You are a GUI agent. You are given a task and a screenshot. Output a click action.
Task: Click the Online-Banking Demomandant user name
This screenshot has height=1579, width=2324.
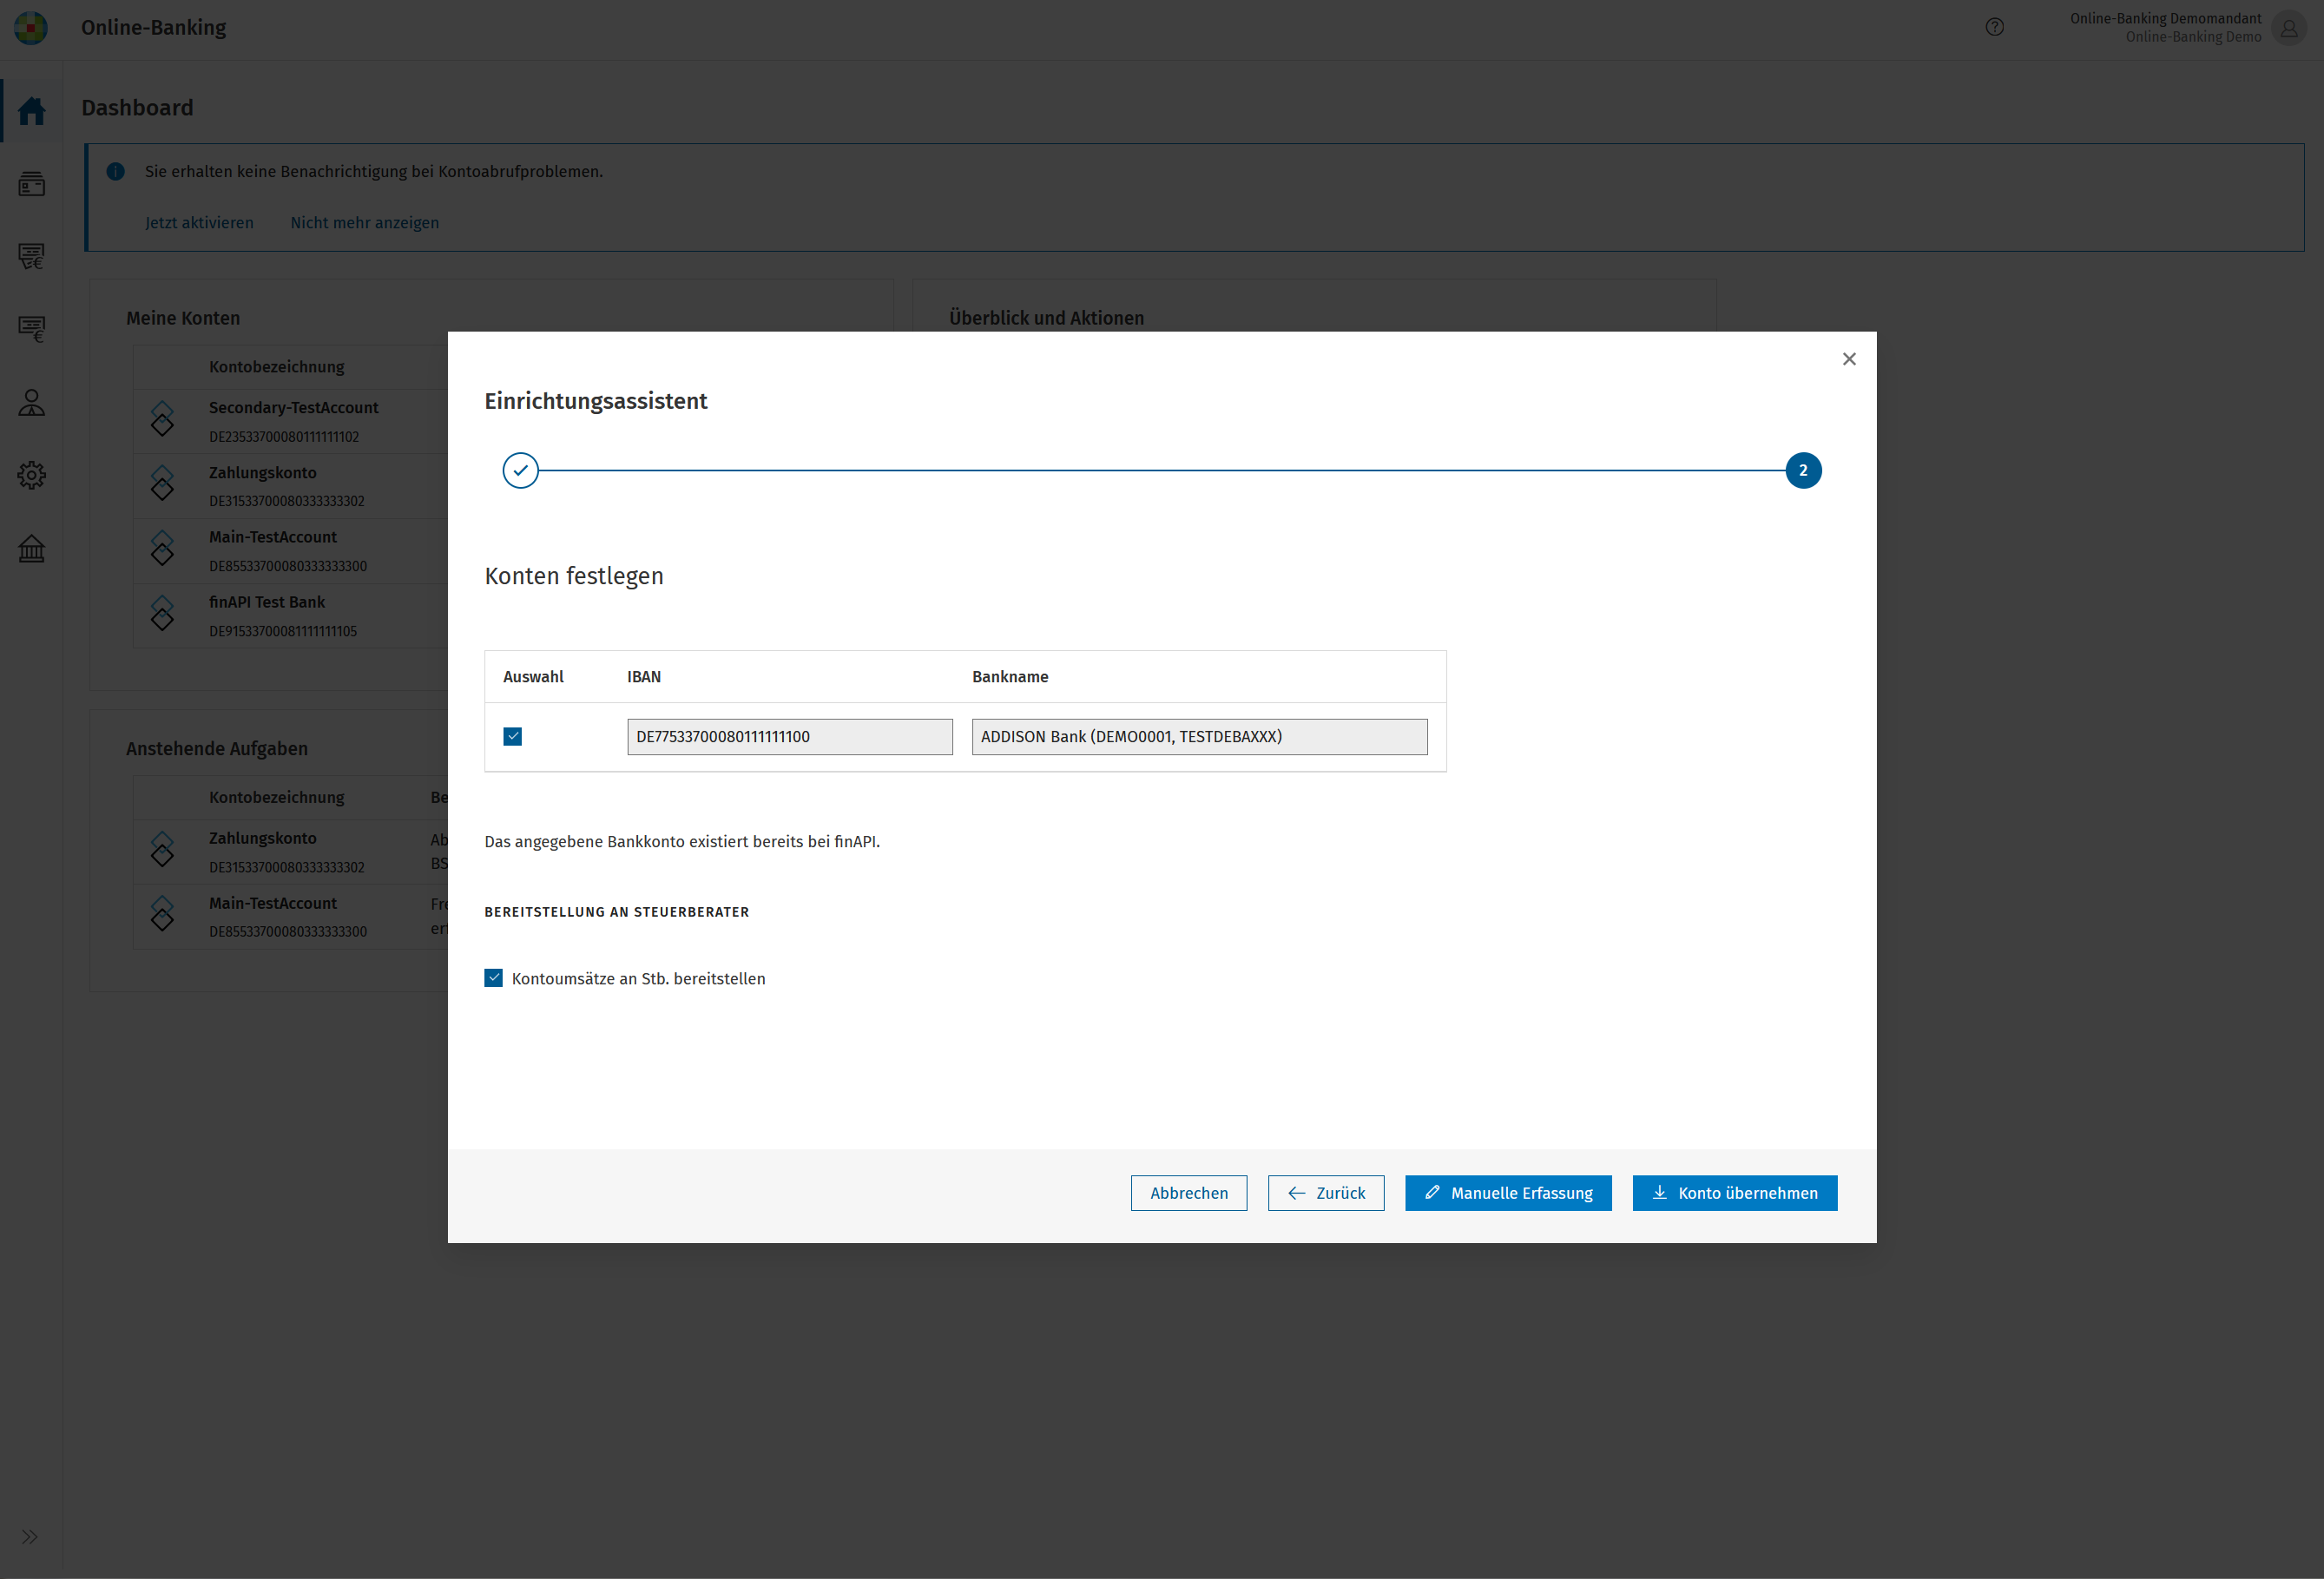[2165, 18]
